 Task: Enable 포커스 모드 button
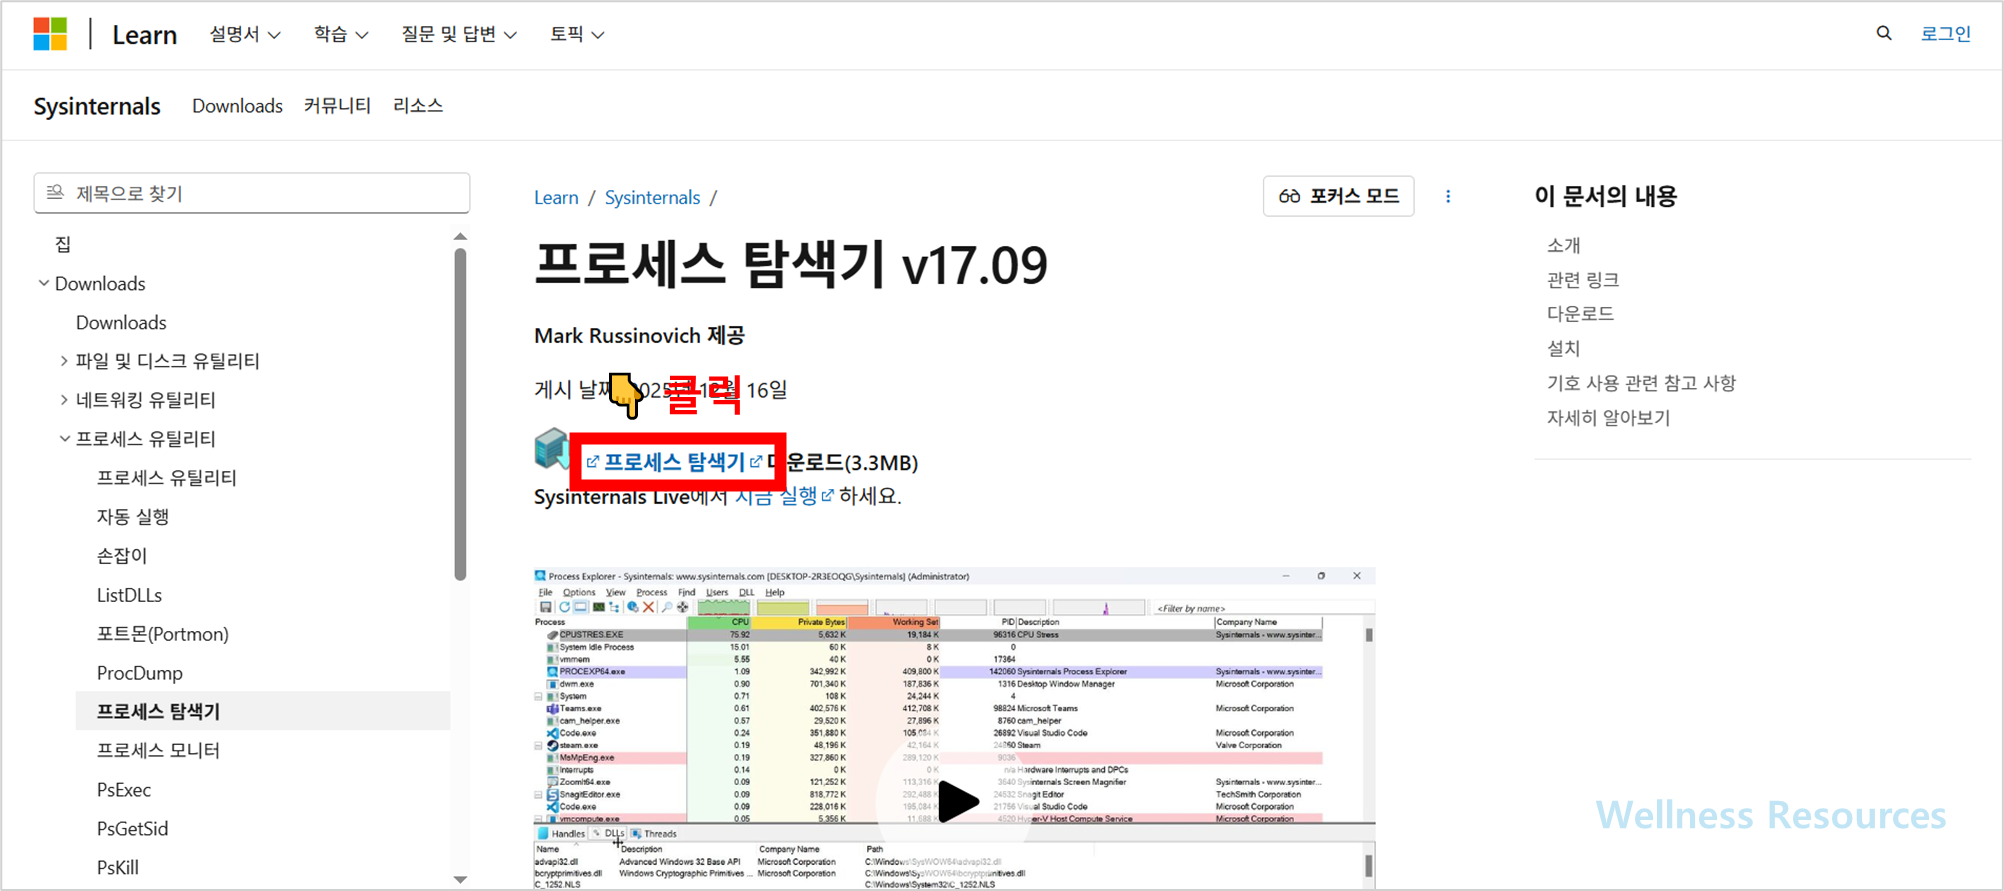point(1338,196)
